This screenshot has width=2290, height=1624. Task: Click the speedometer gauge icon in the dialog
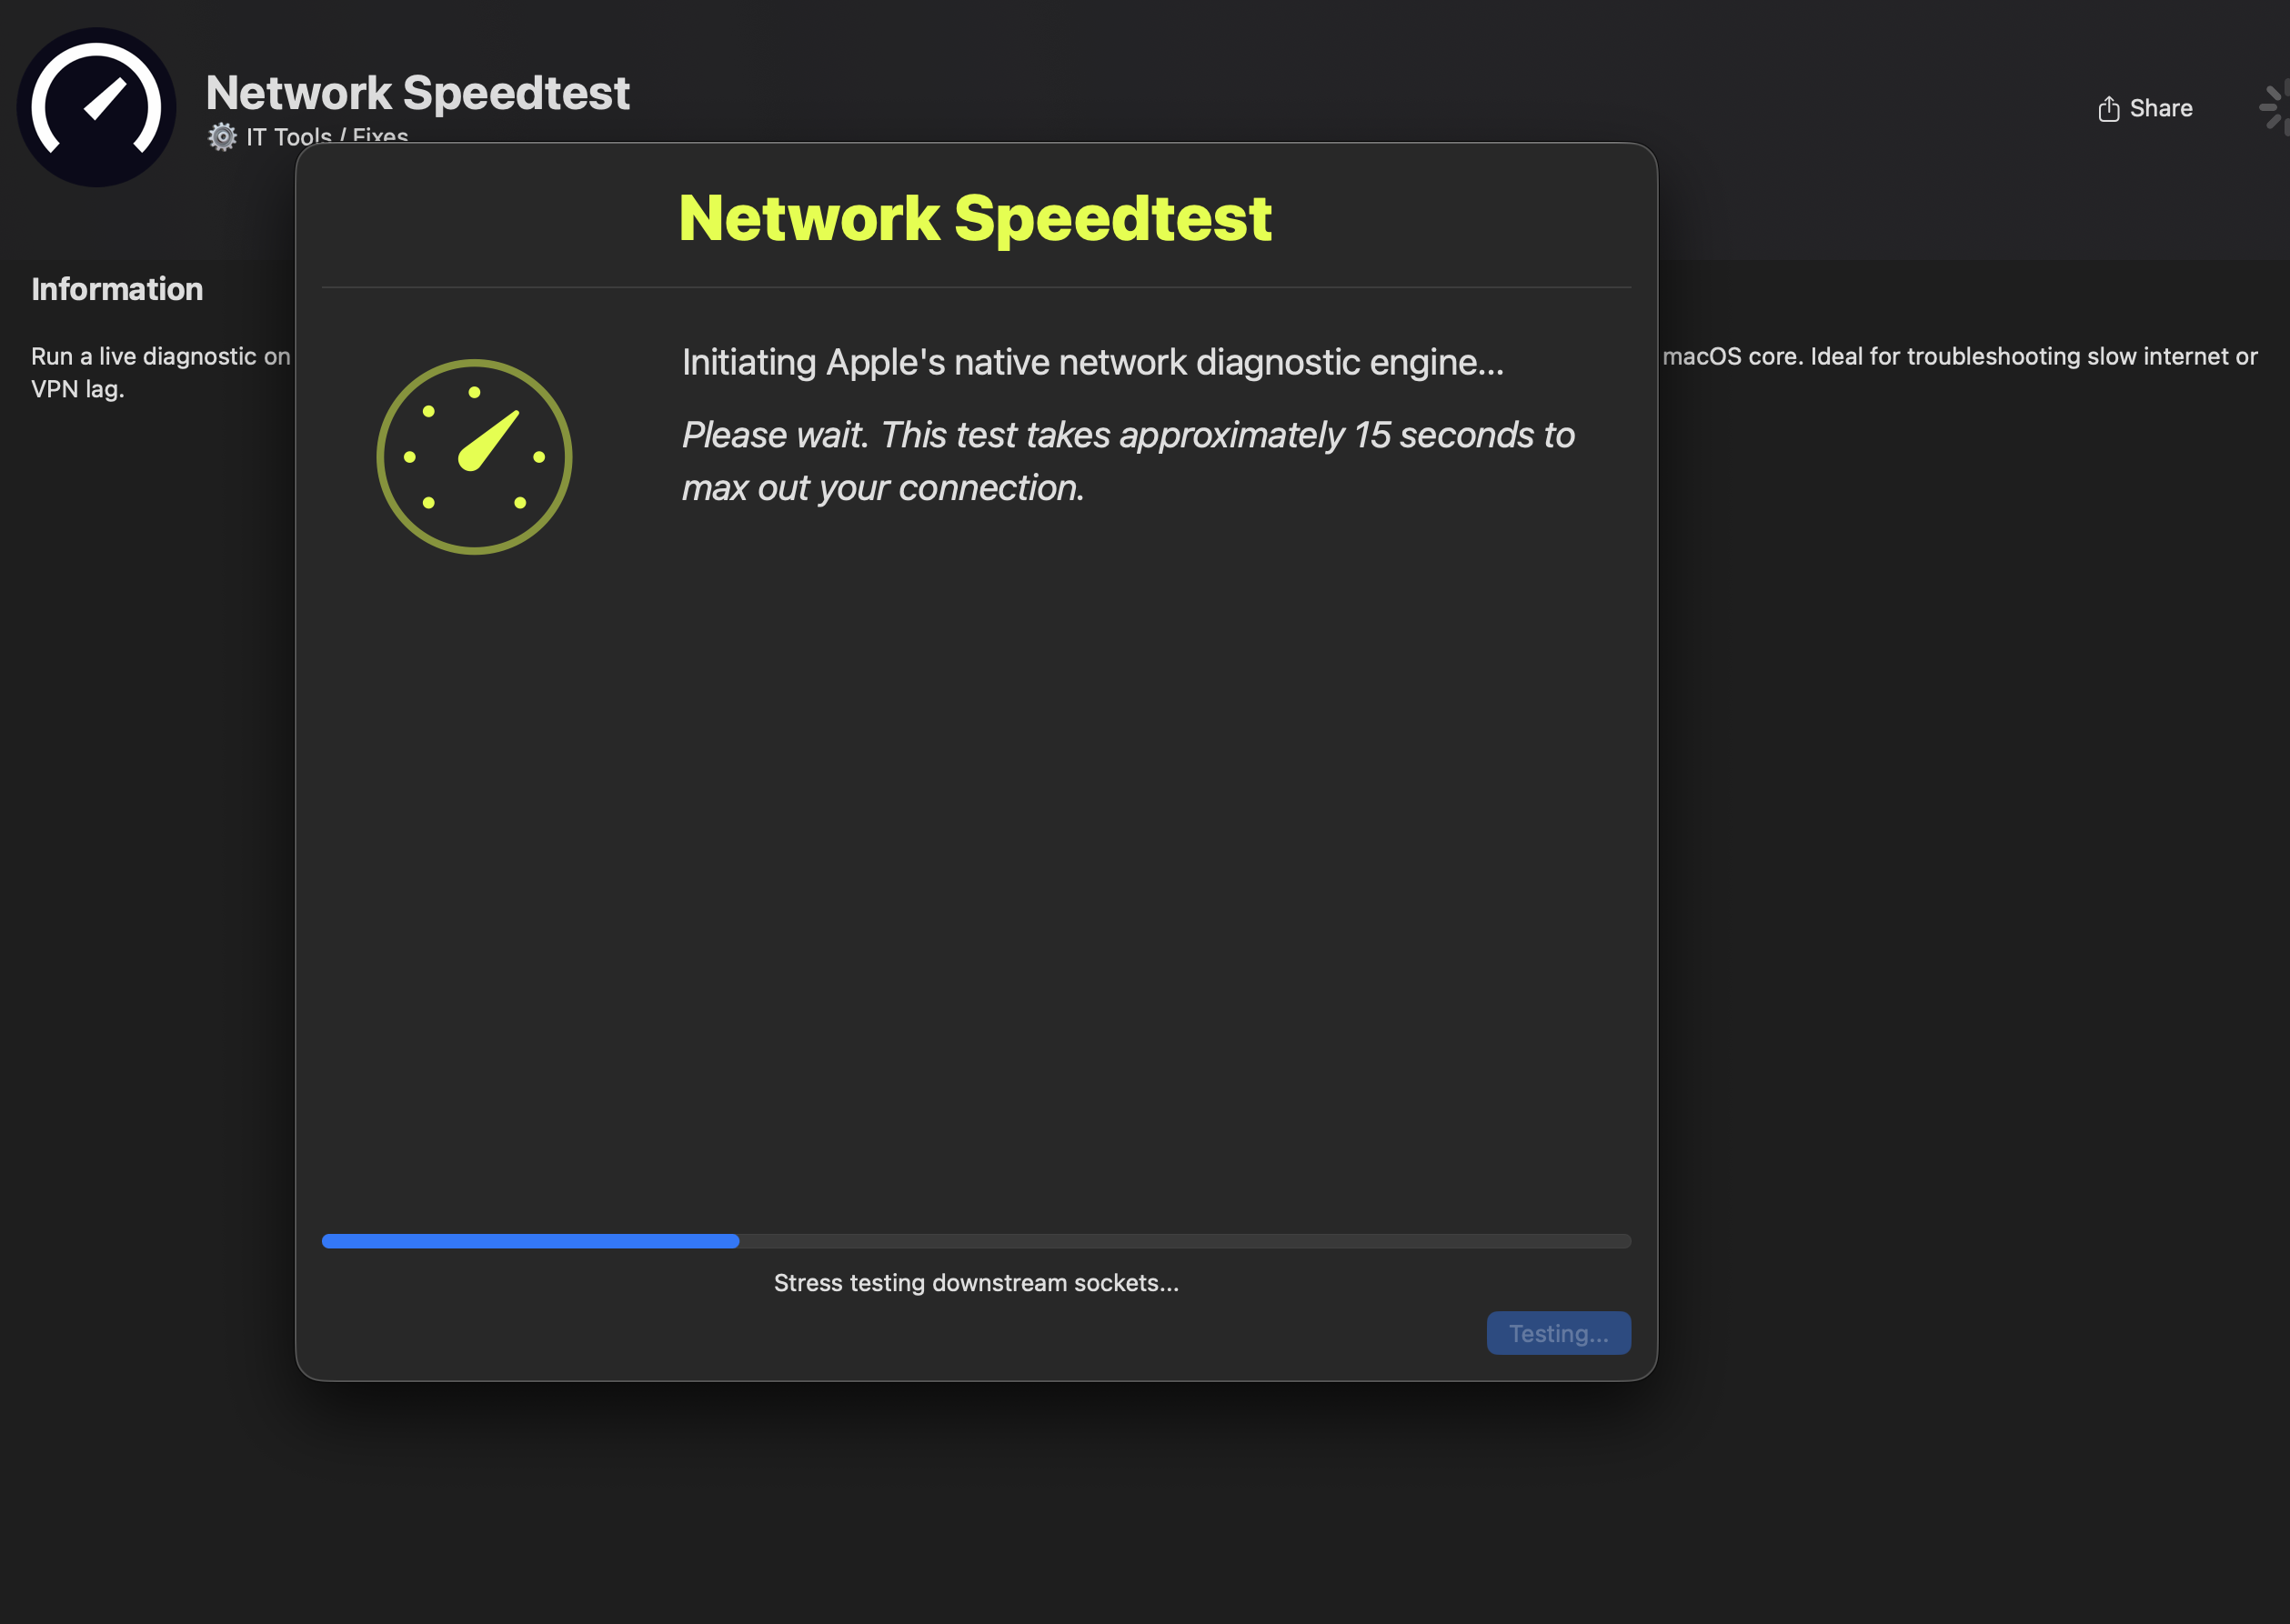[x=474, y=457]
